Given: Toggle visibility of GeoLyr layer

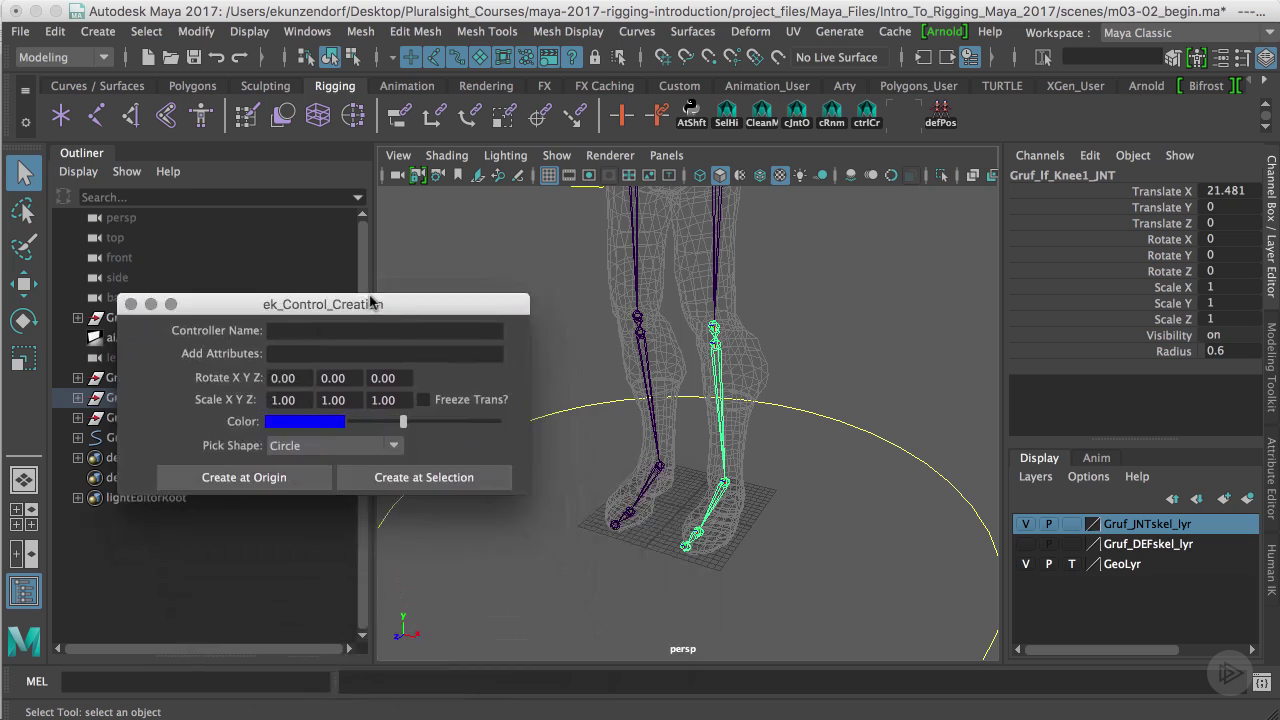Looking at the screenshot, I should 1025,564.
